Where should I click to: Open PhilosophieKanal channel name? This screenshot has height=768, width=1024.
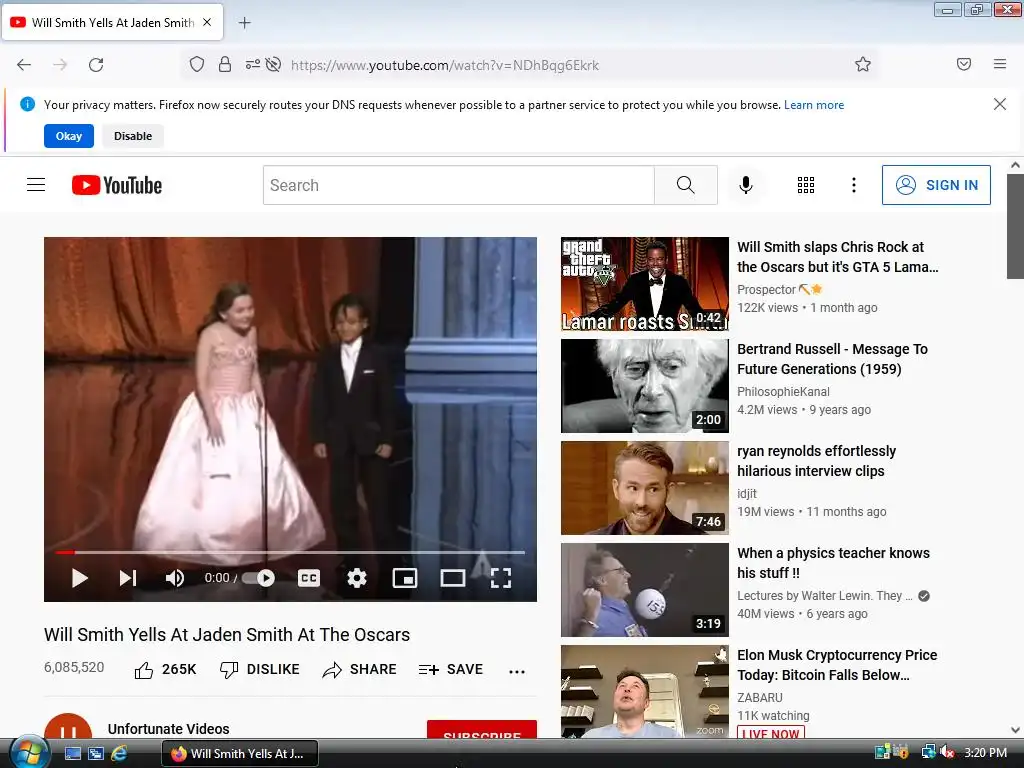click(x=783, y=391)
